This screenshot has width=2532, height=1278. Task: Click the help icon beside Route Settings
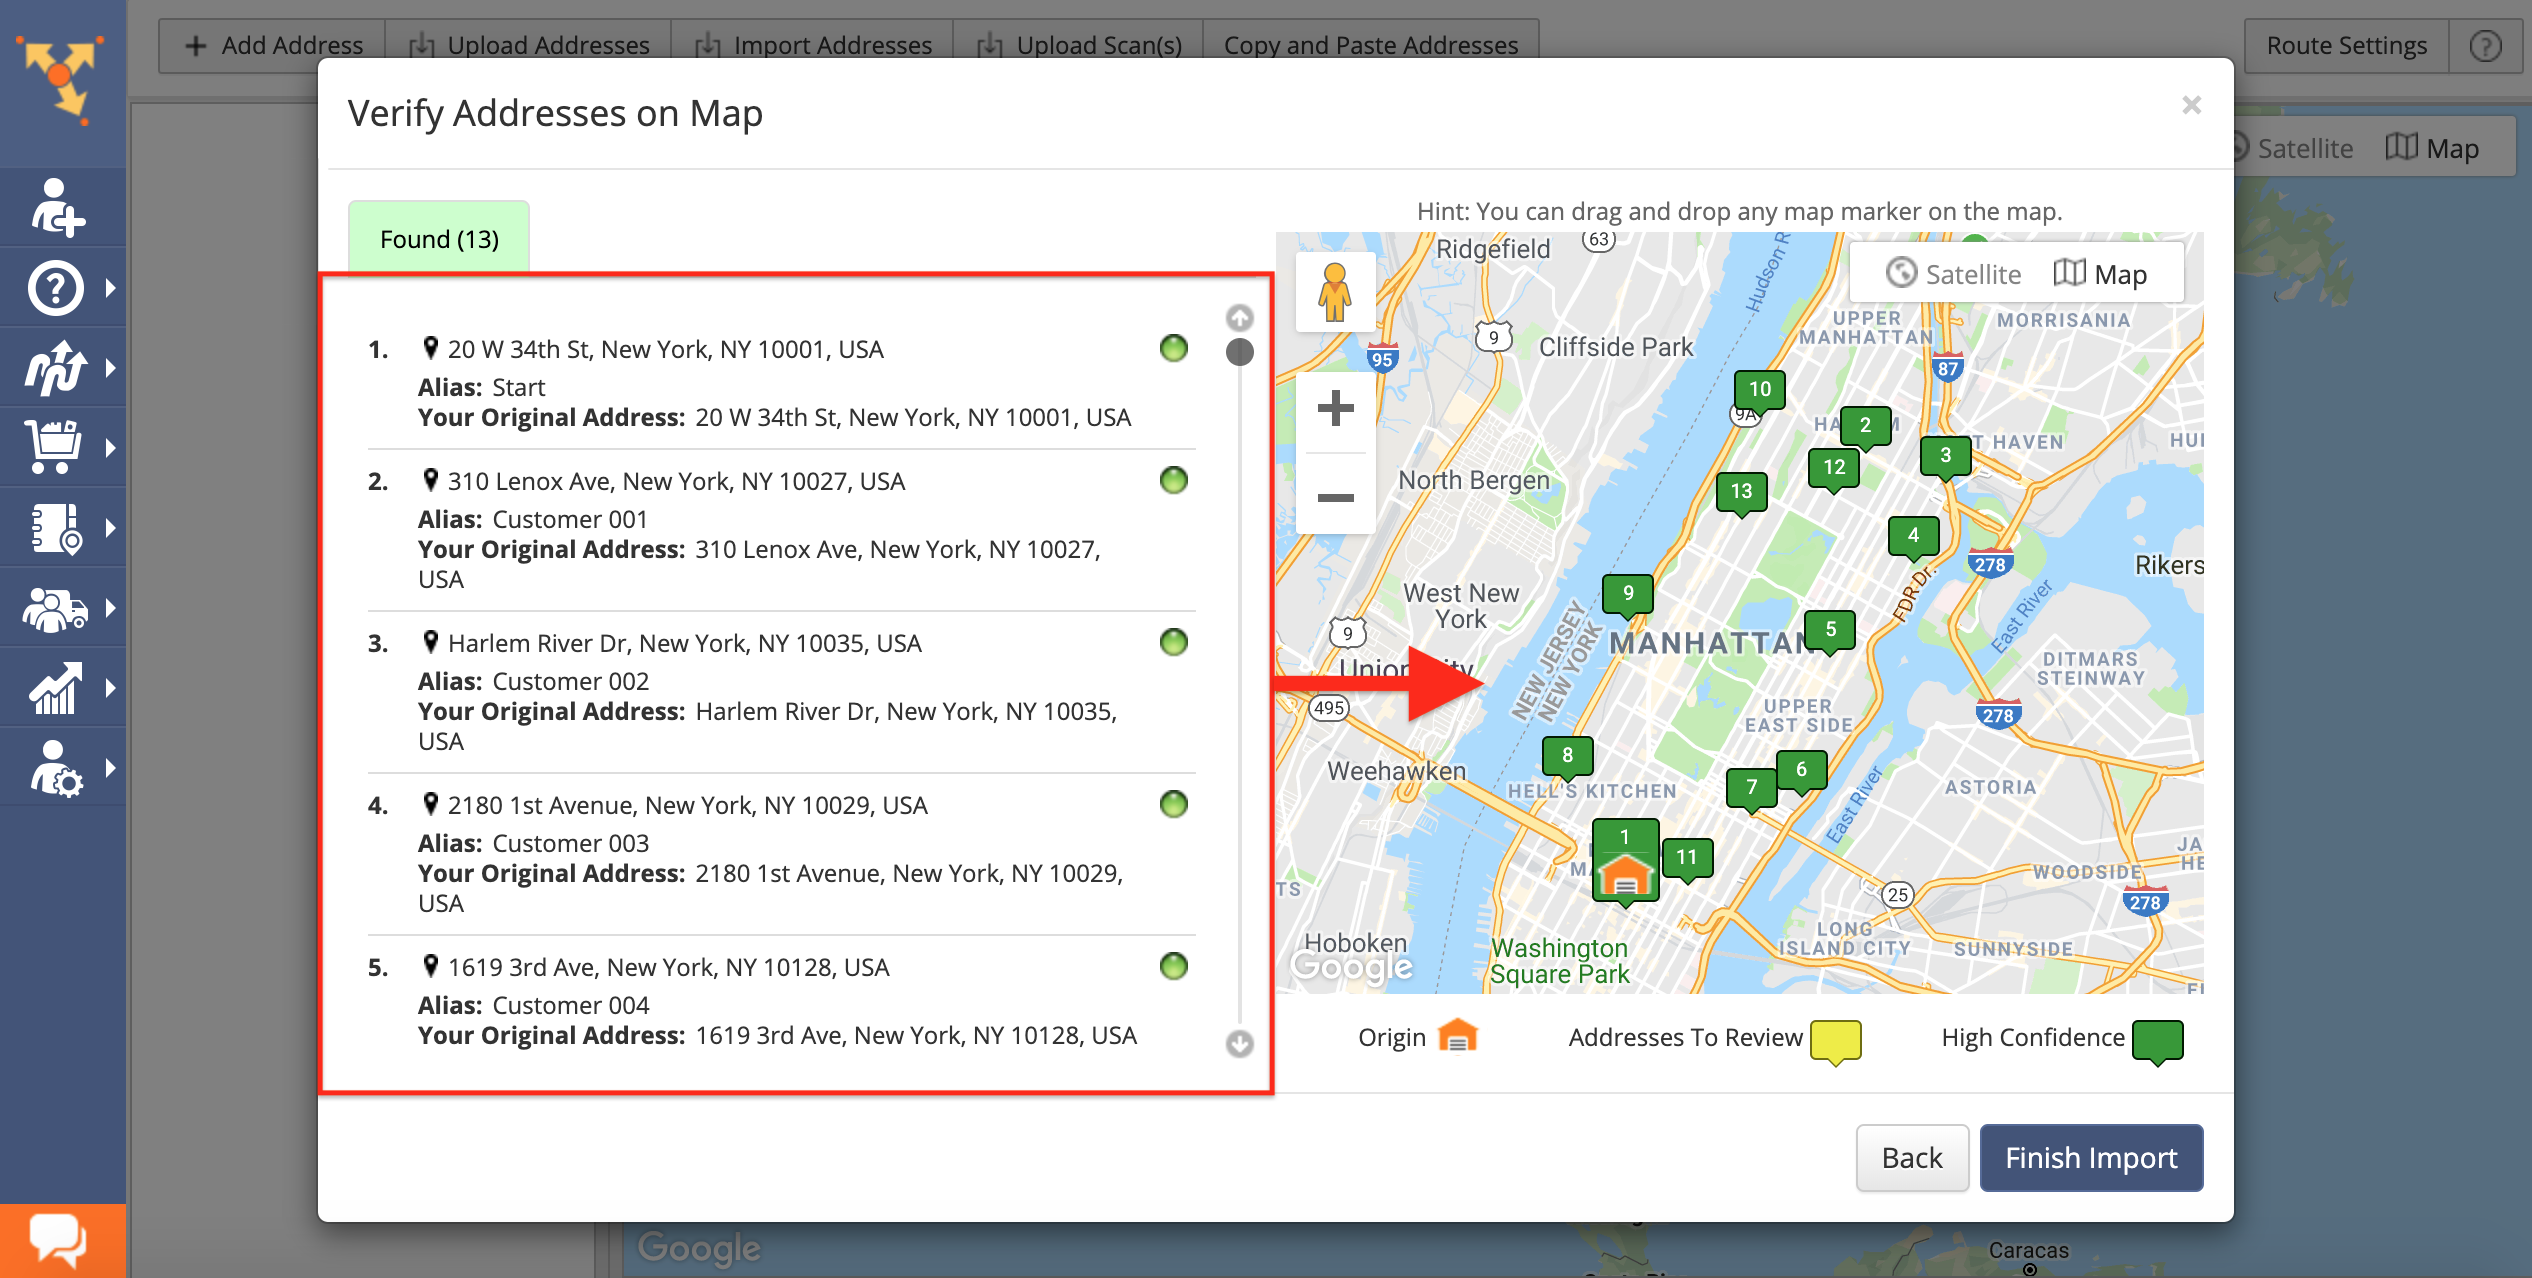[2485, 46]
